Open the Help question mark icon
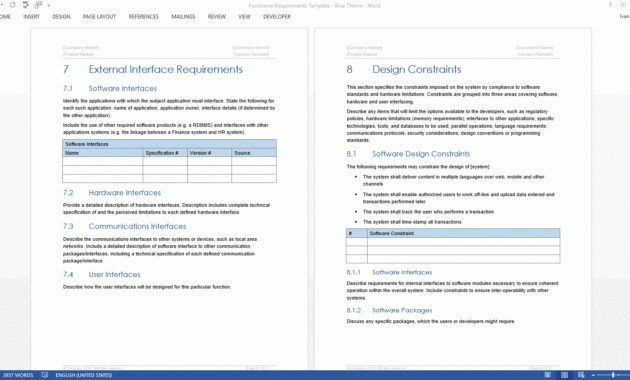The width and height of the screenshot is (630, 380). [x=610, y=5]
